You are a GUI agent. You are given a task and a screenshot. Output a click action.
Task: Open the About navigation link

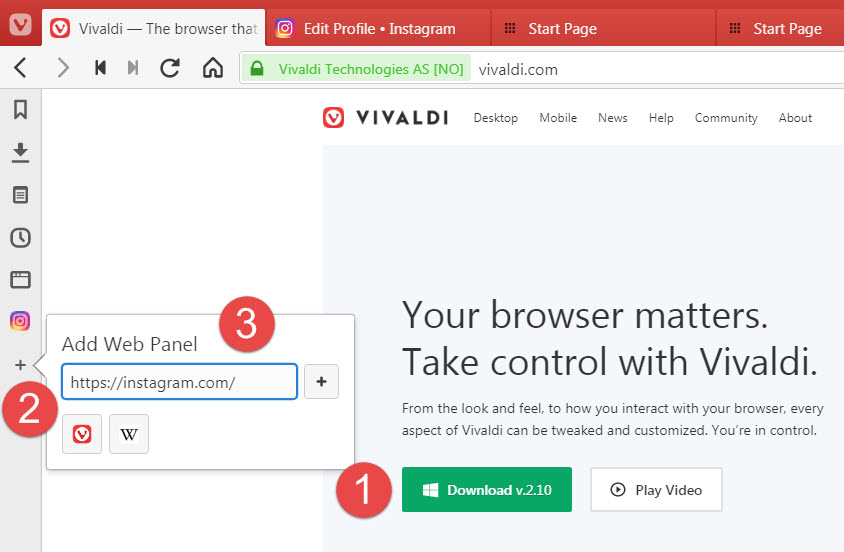click(795, 118)
